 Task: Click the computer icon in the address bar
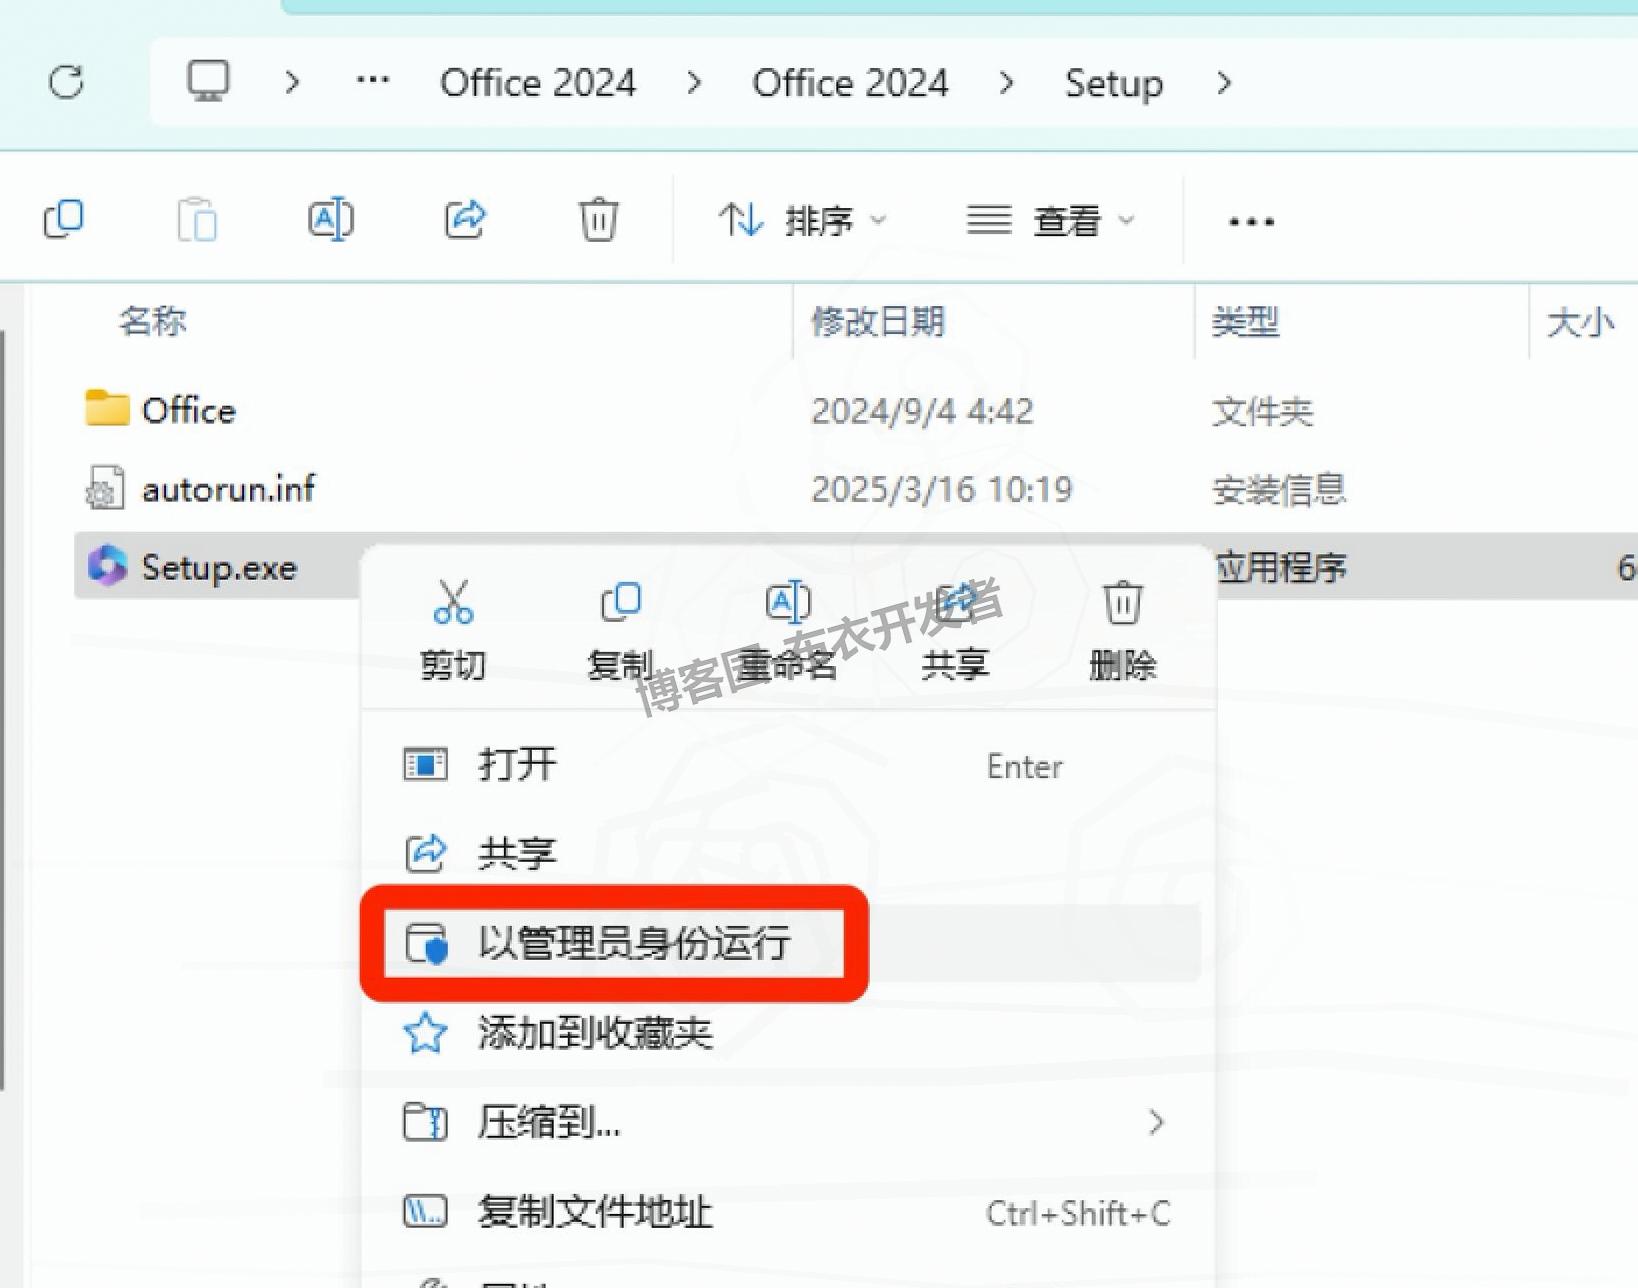pos(207,82)
